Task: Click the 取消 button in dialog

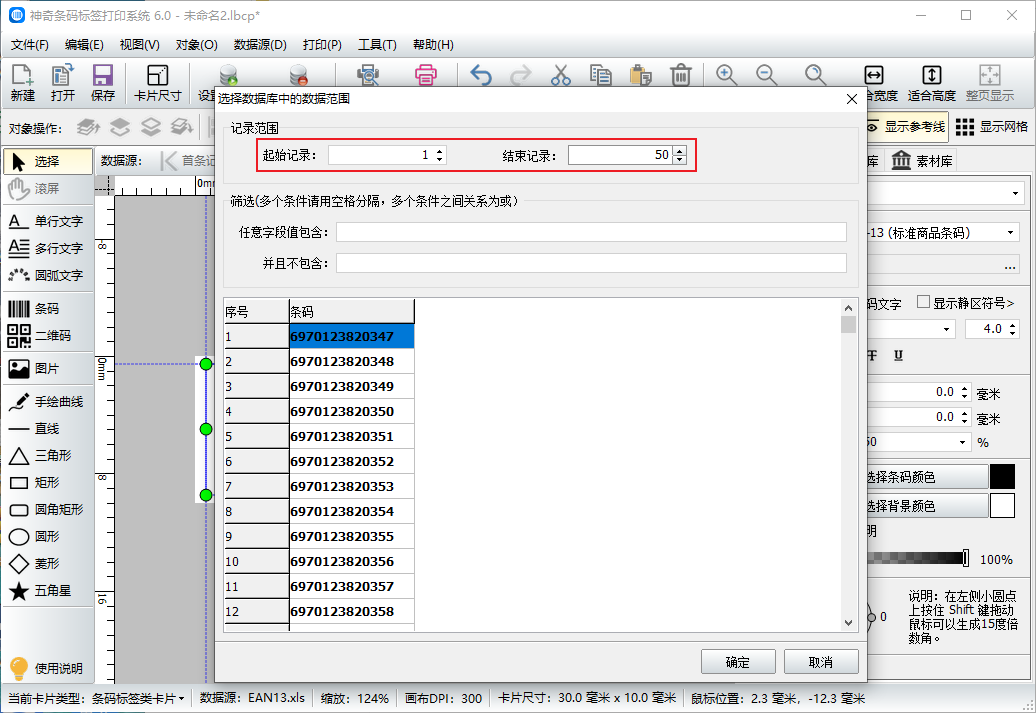Action: pyautogui.click(x=821, y=662)
